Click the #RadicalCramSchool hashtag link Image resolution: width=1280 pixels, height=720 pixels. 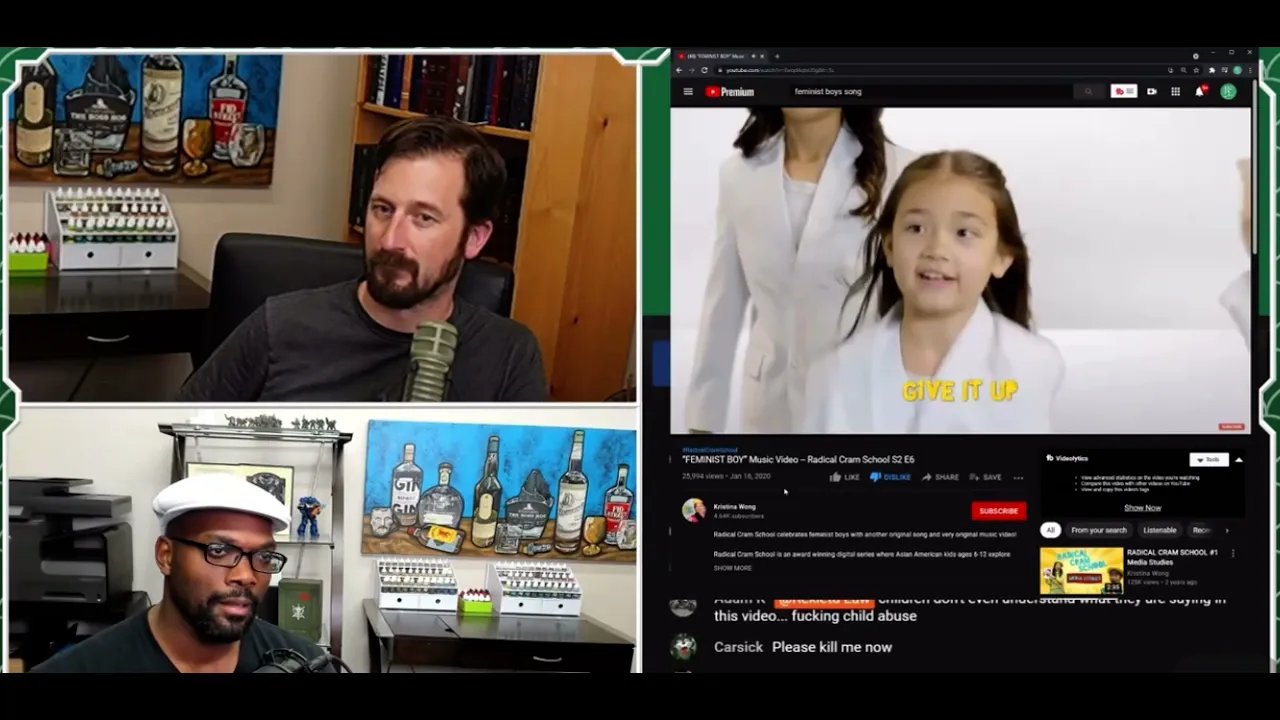[x=710, y=450]
